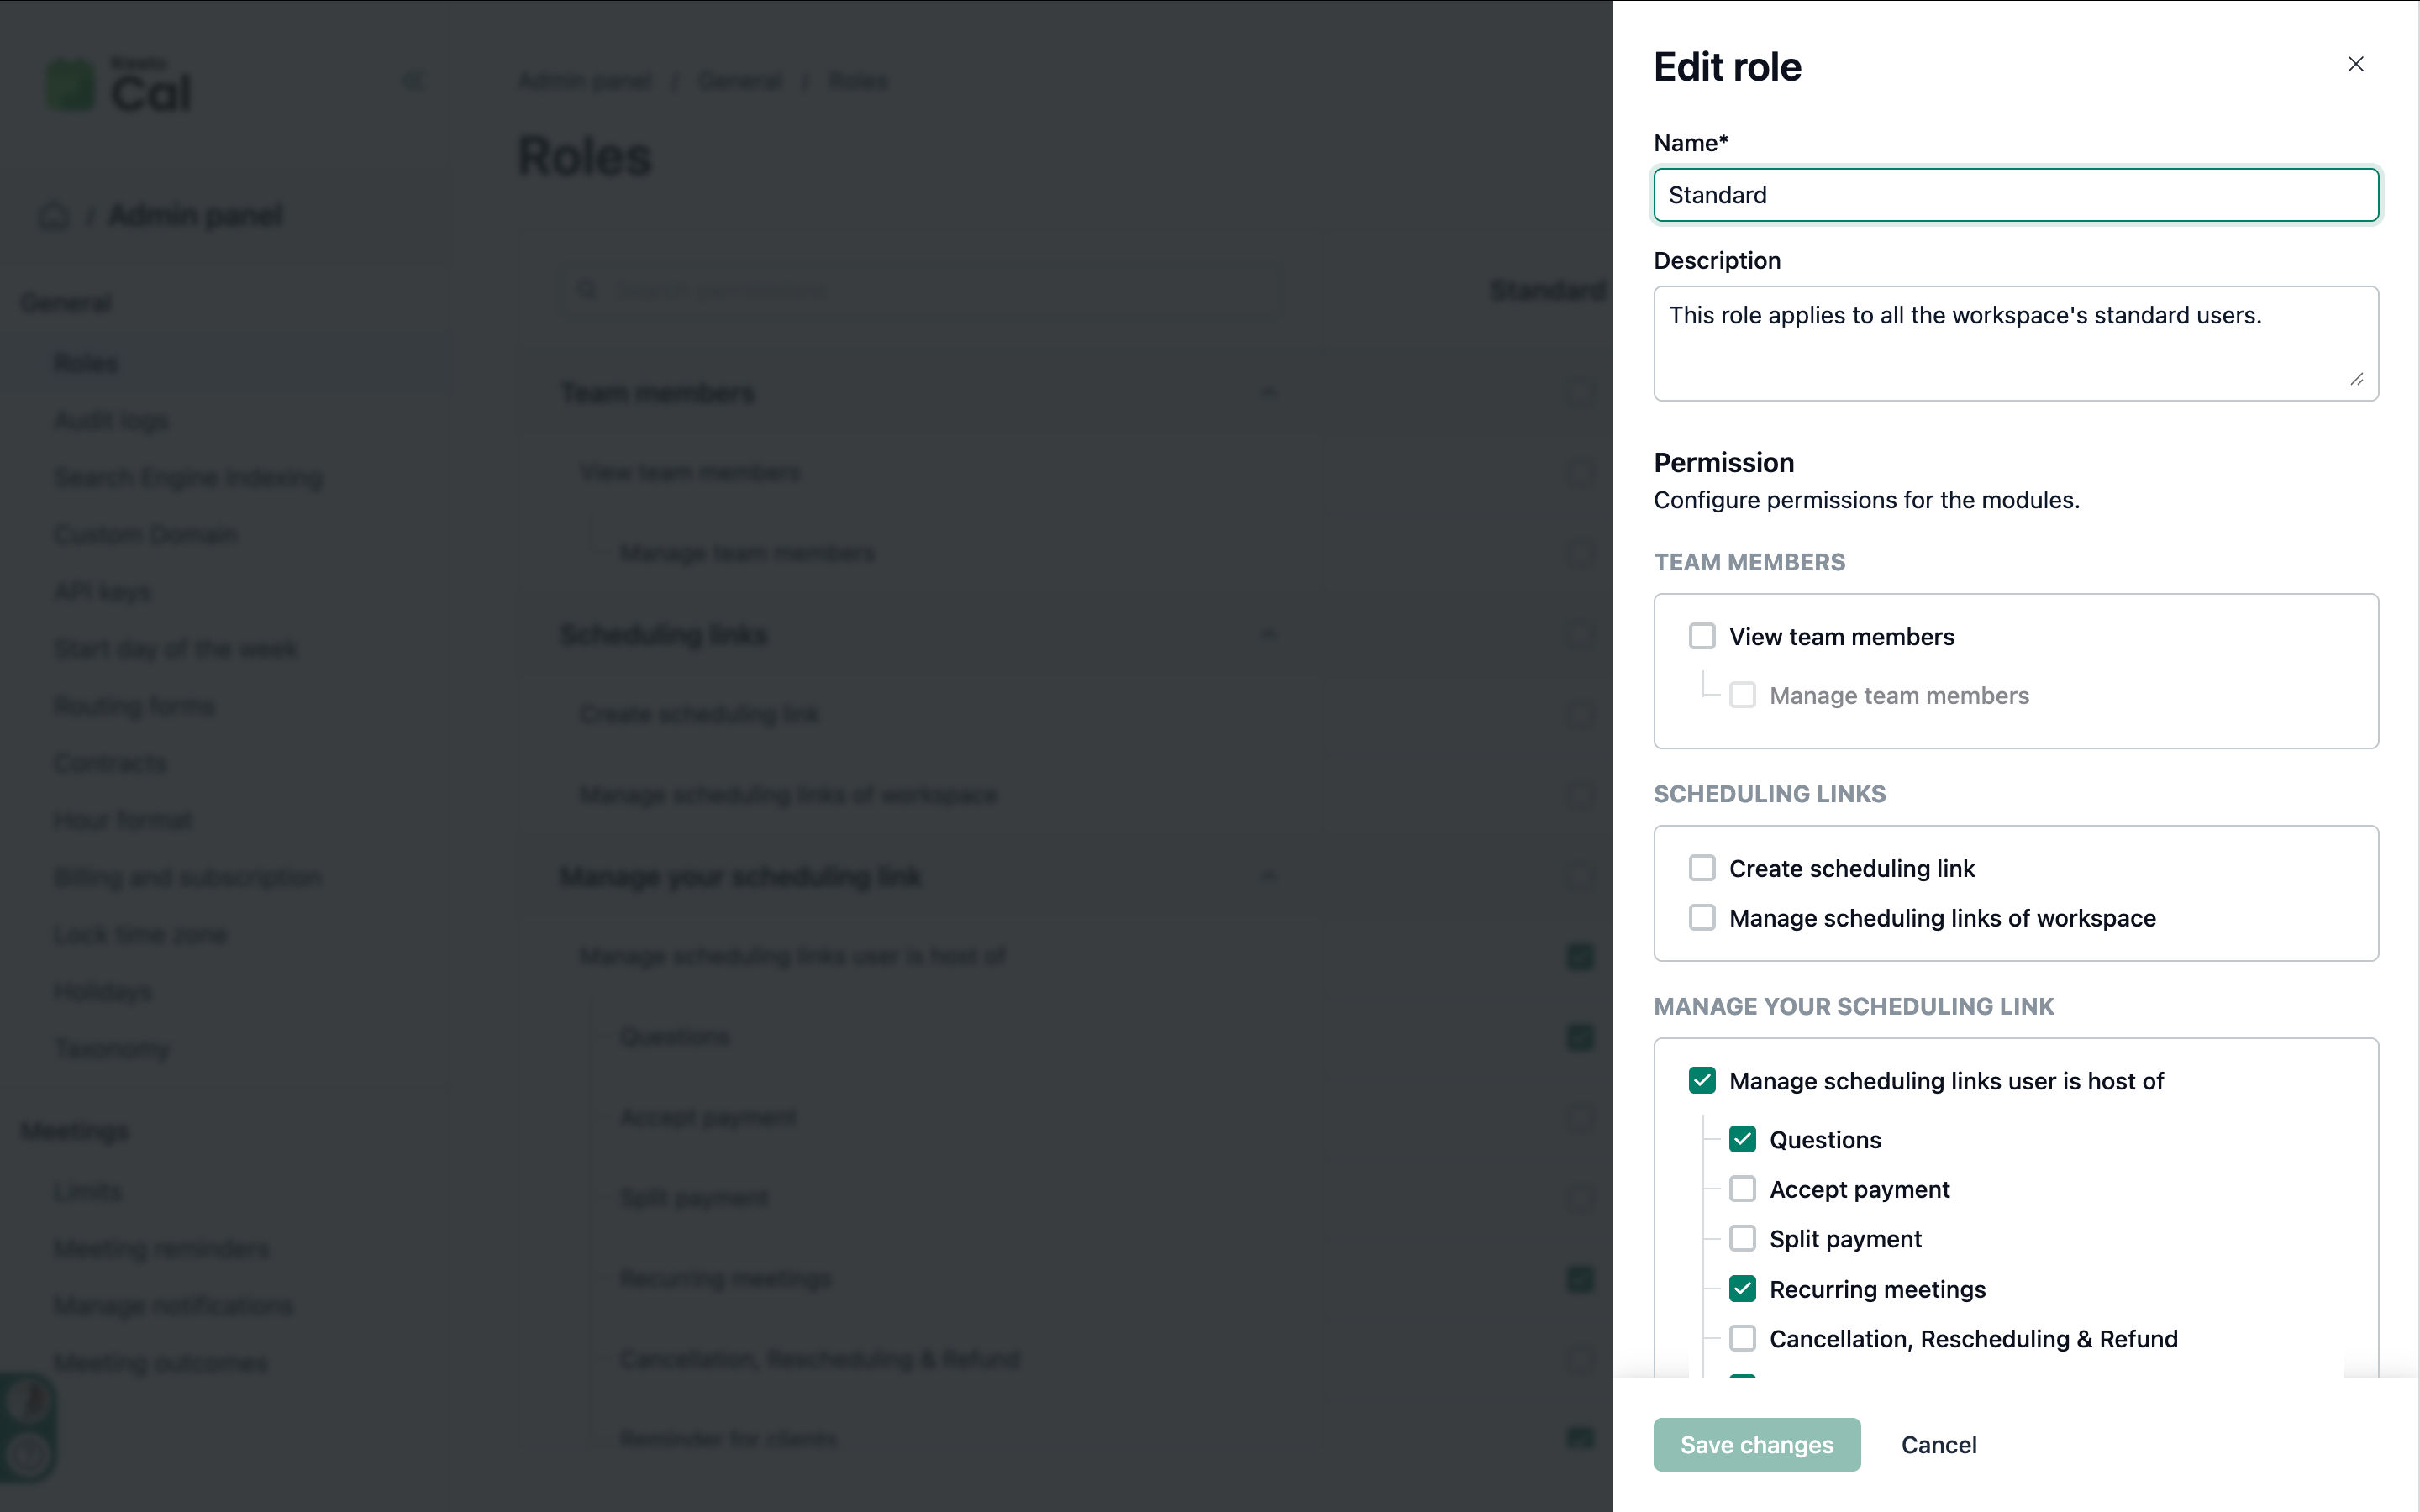Click the Description text area
The width and height of the screenshot is (2420, 1512).
(x=2015, y=343)
